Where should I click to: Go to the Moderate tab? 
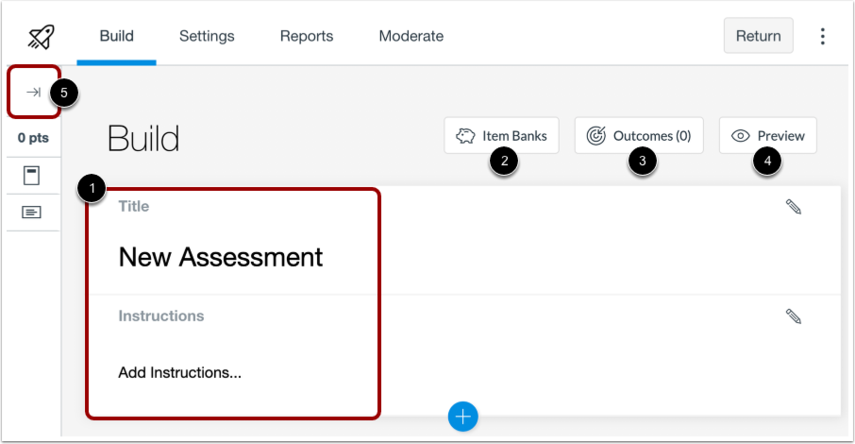click(x=411, y=36)
